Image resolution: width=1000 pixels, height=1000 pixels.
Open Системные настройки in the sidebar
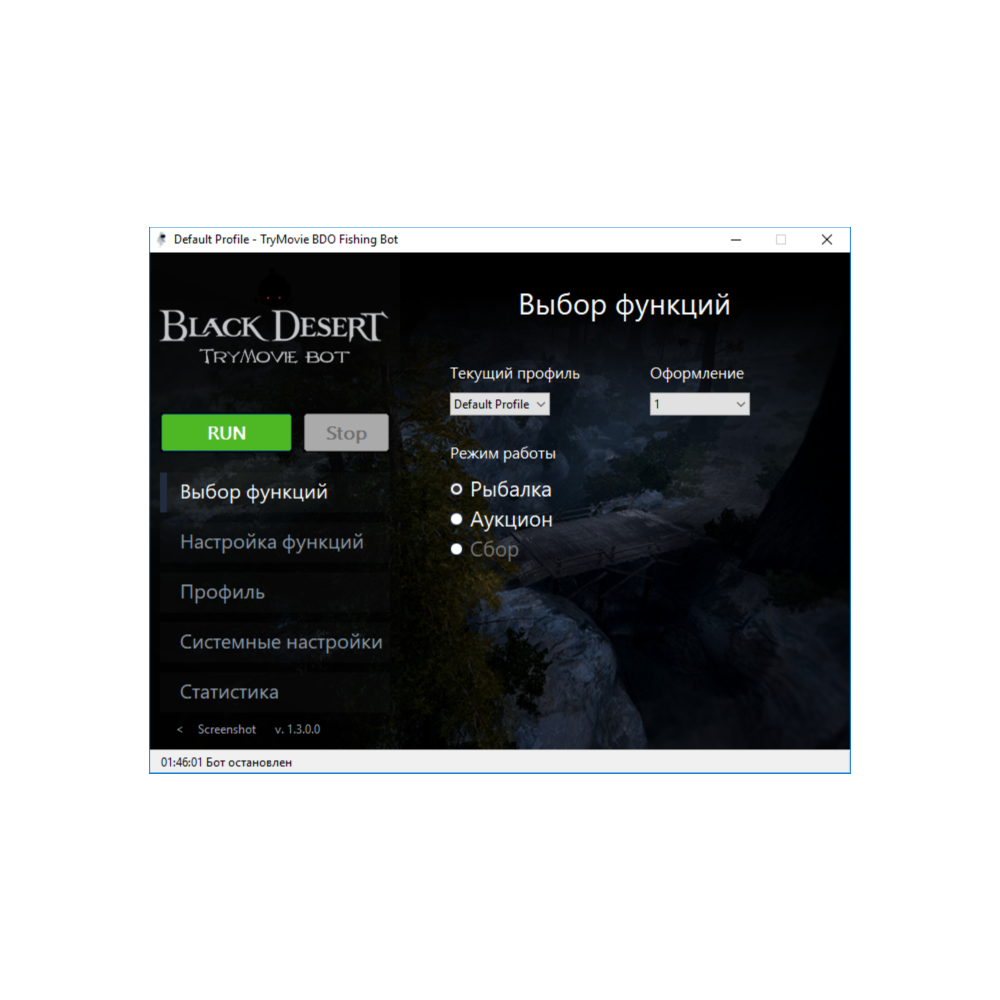point(275,642)
